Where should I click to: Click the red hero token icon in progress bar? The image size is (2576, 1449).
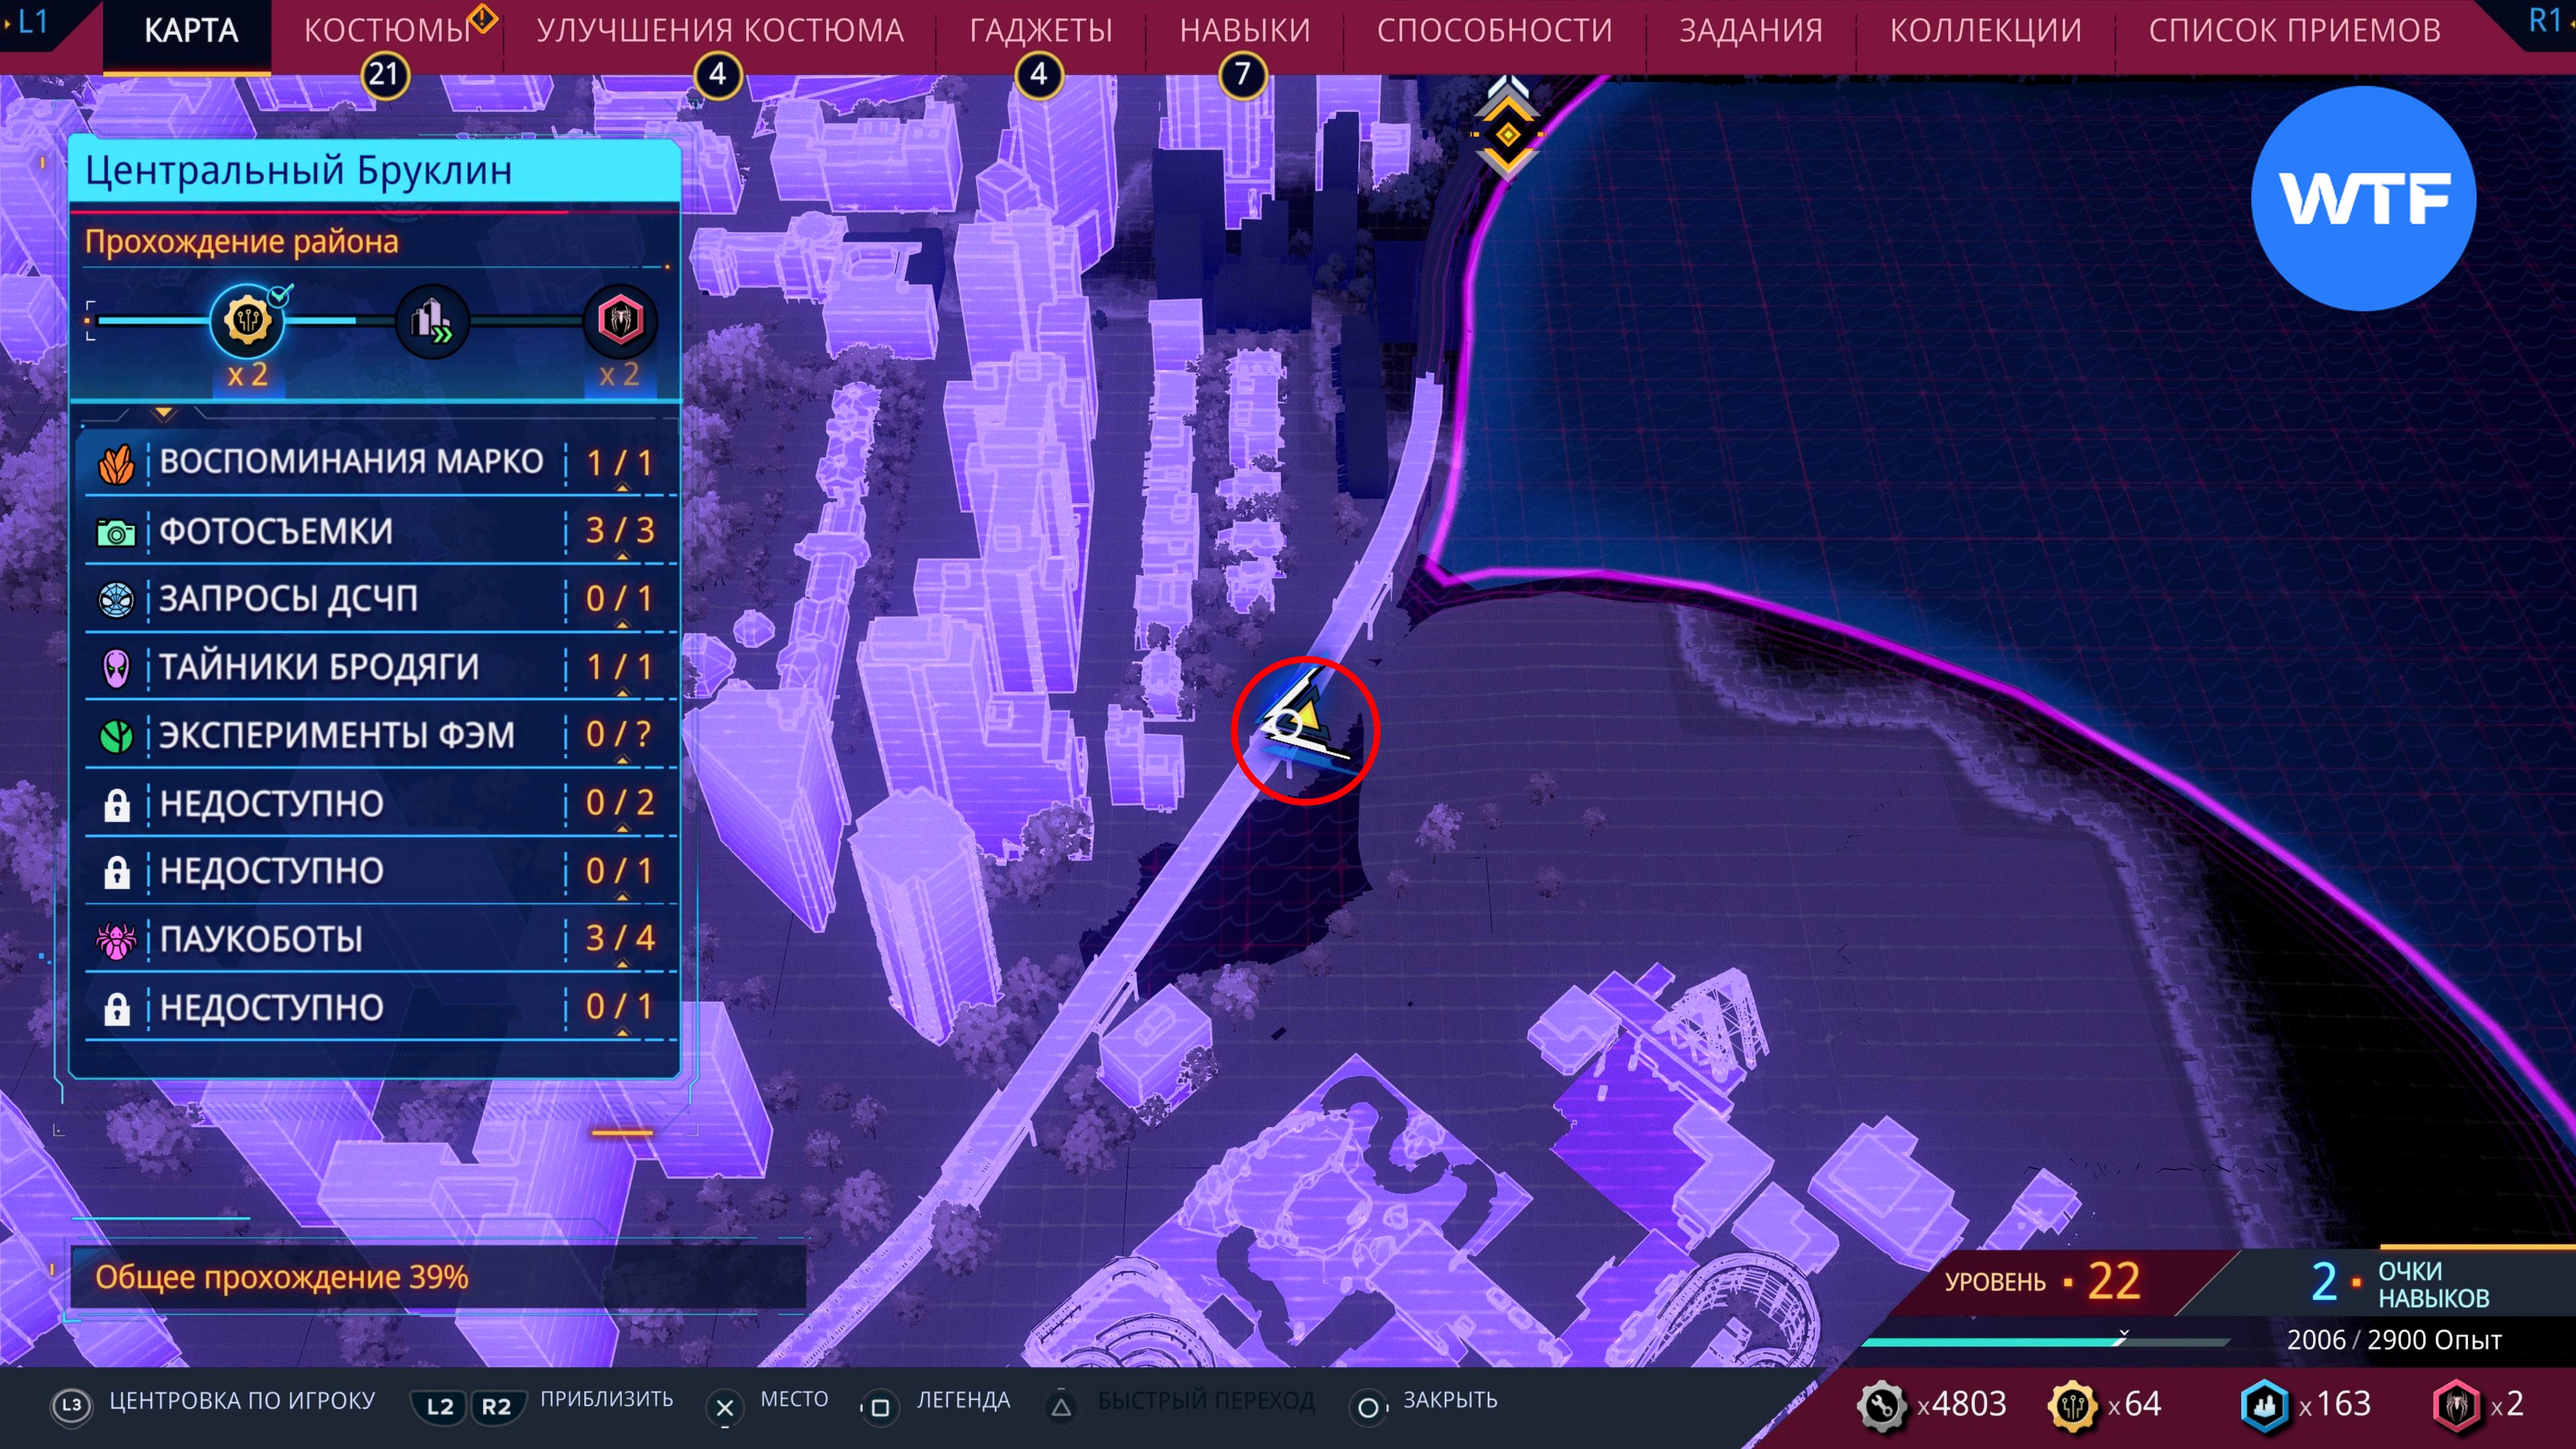click(x=620, y=321)
